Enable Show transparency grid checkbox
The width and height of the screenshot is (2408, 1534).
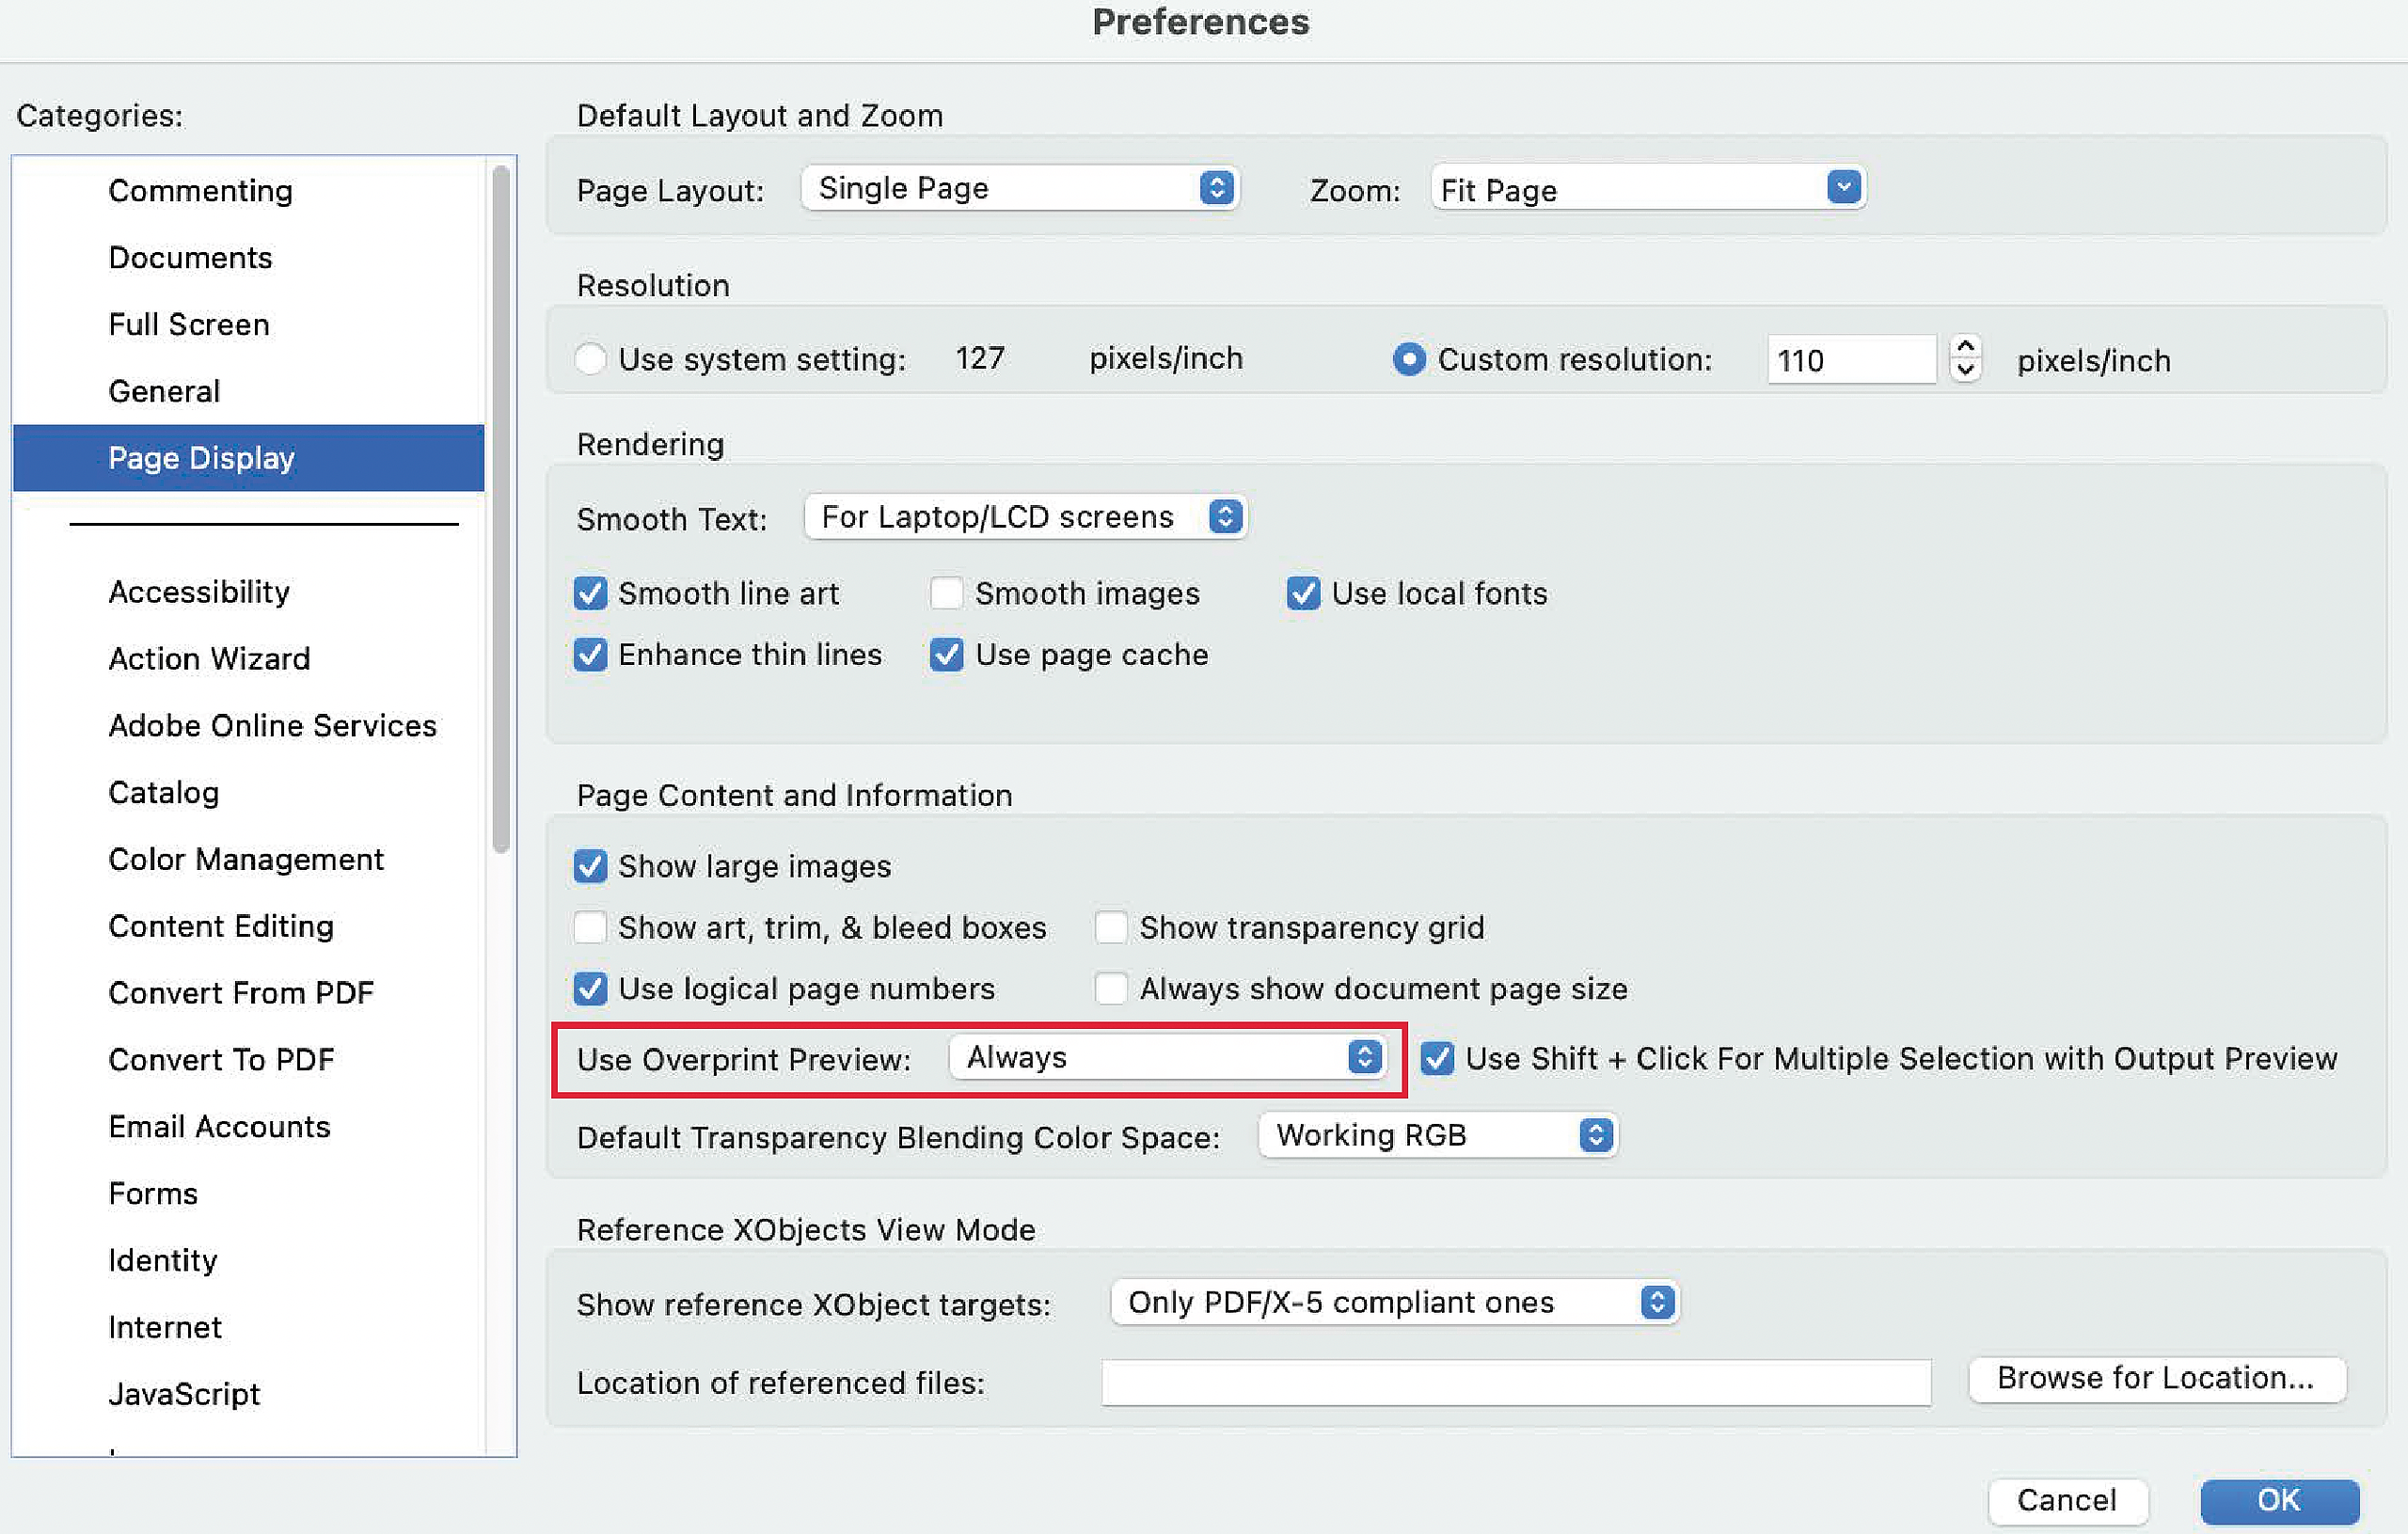pyautogui.click(x=1111, y=928)
